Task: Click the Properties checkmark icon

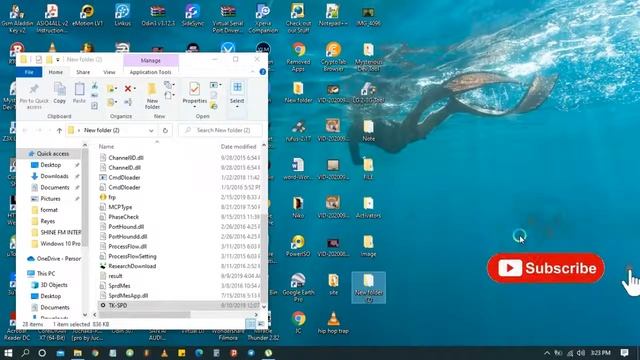Action: pyautogui.click(x=195, y=89)
